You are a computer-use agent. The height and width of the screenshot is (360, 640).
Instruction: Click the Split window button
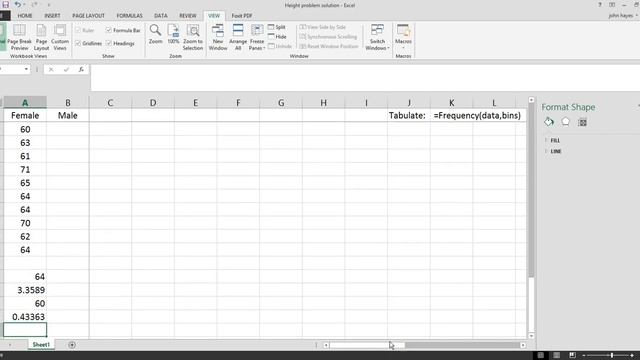click(277, 27)
